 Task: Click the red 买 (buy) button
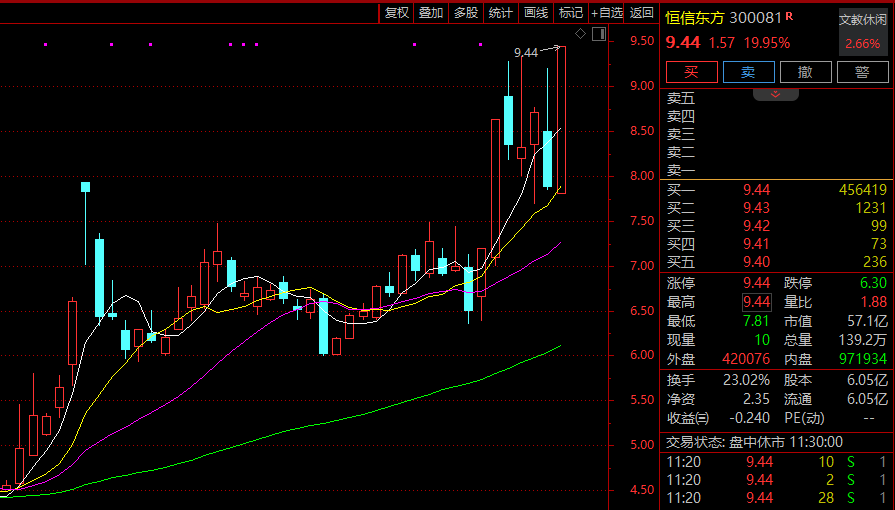(691, 72)
